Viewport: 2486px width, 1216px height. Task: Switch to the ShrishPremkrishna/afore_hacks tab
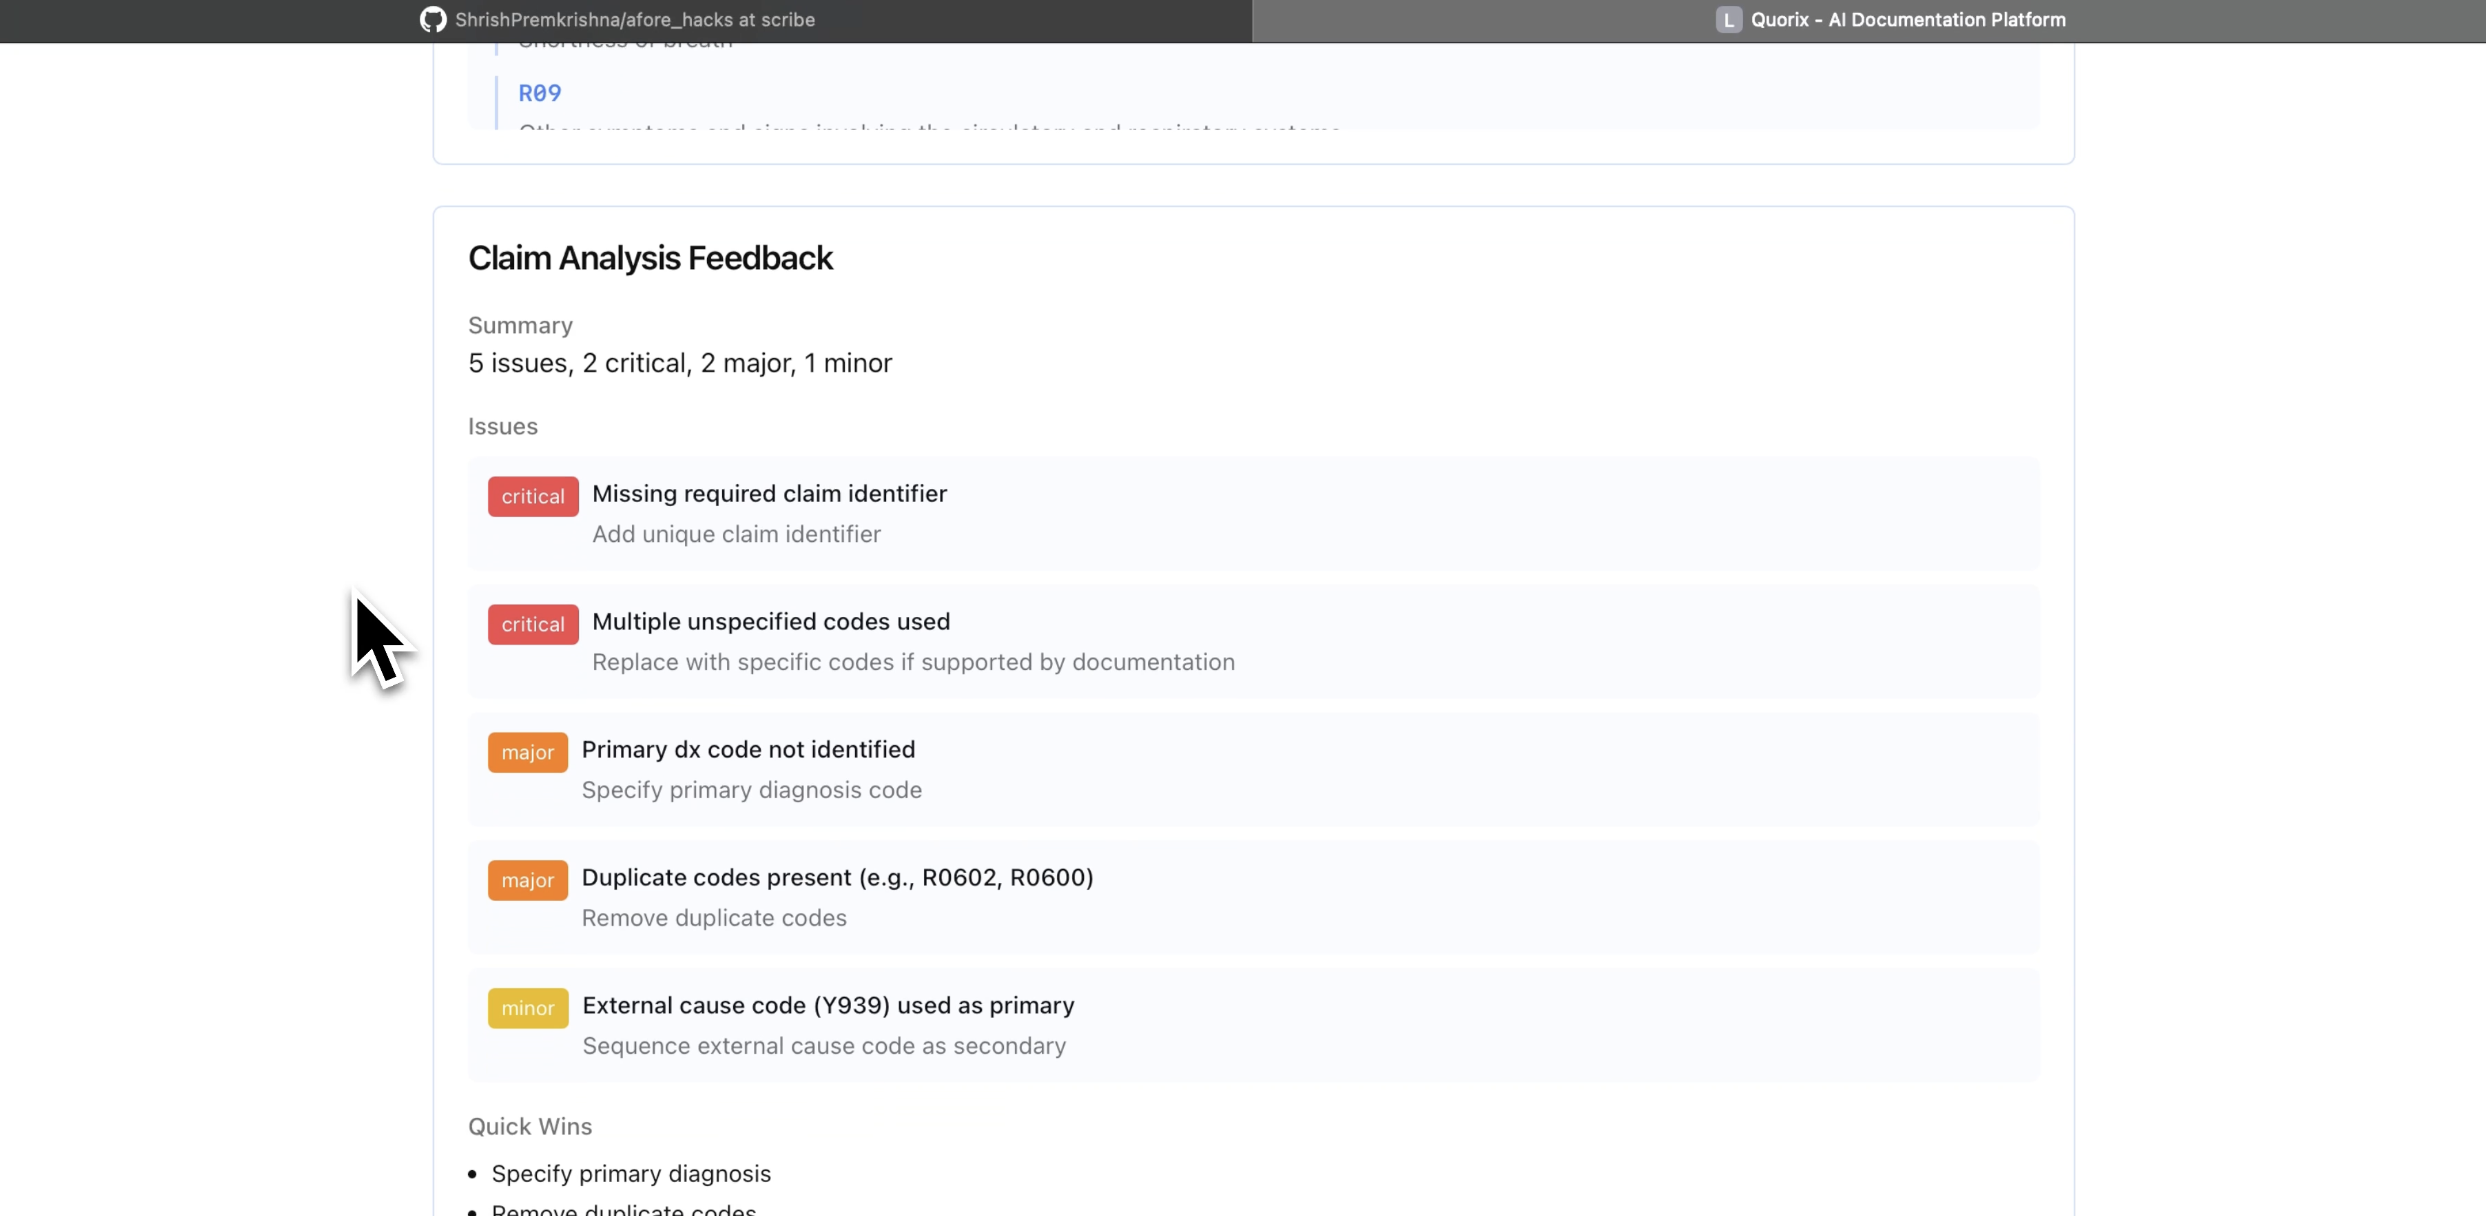pyautogui.click(x=634, y=20)
